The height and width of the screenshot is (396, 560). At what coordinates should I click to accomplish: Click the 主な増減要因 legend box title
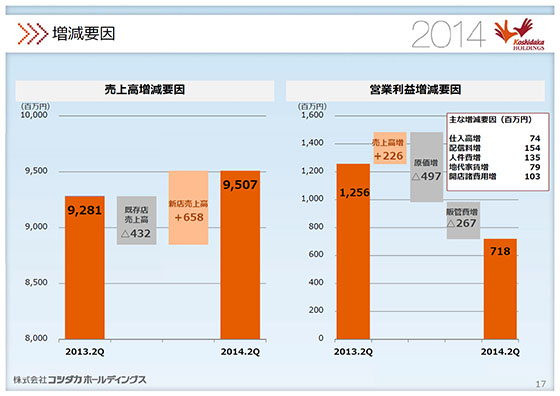[490, 120]
